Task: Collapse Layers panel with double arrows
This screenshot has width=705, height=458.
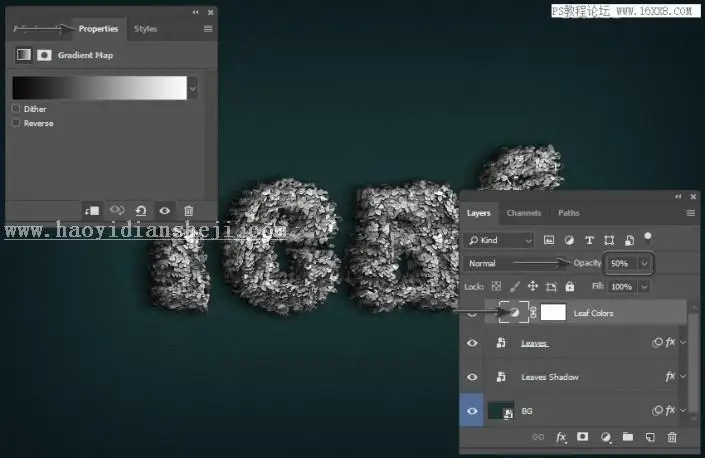Action: coord(678,196)
